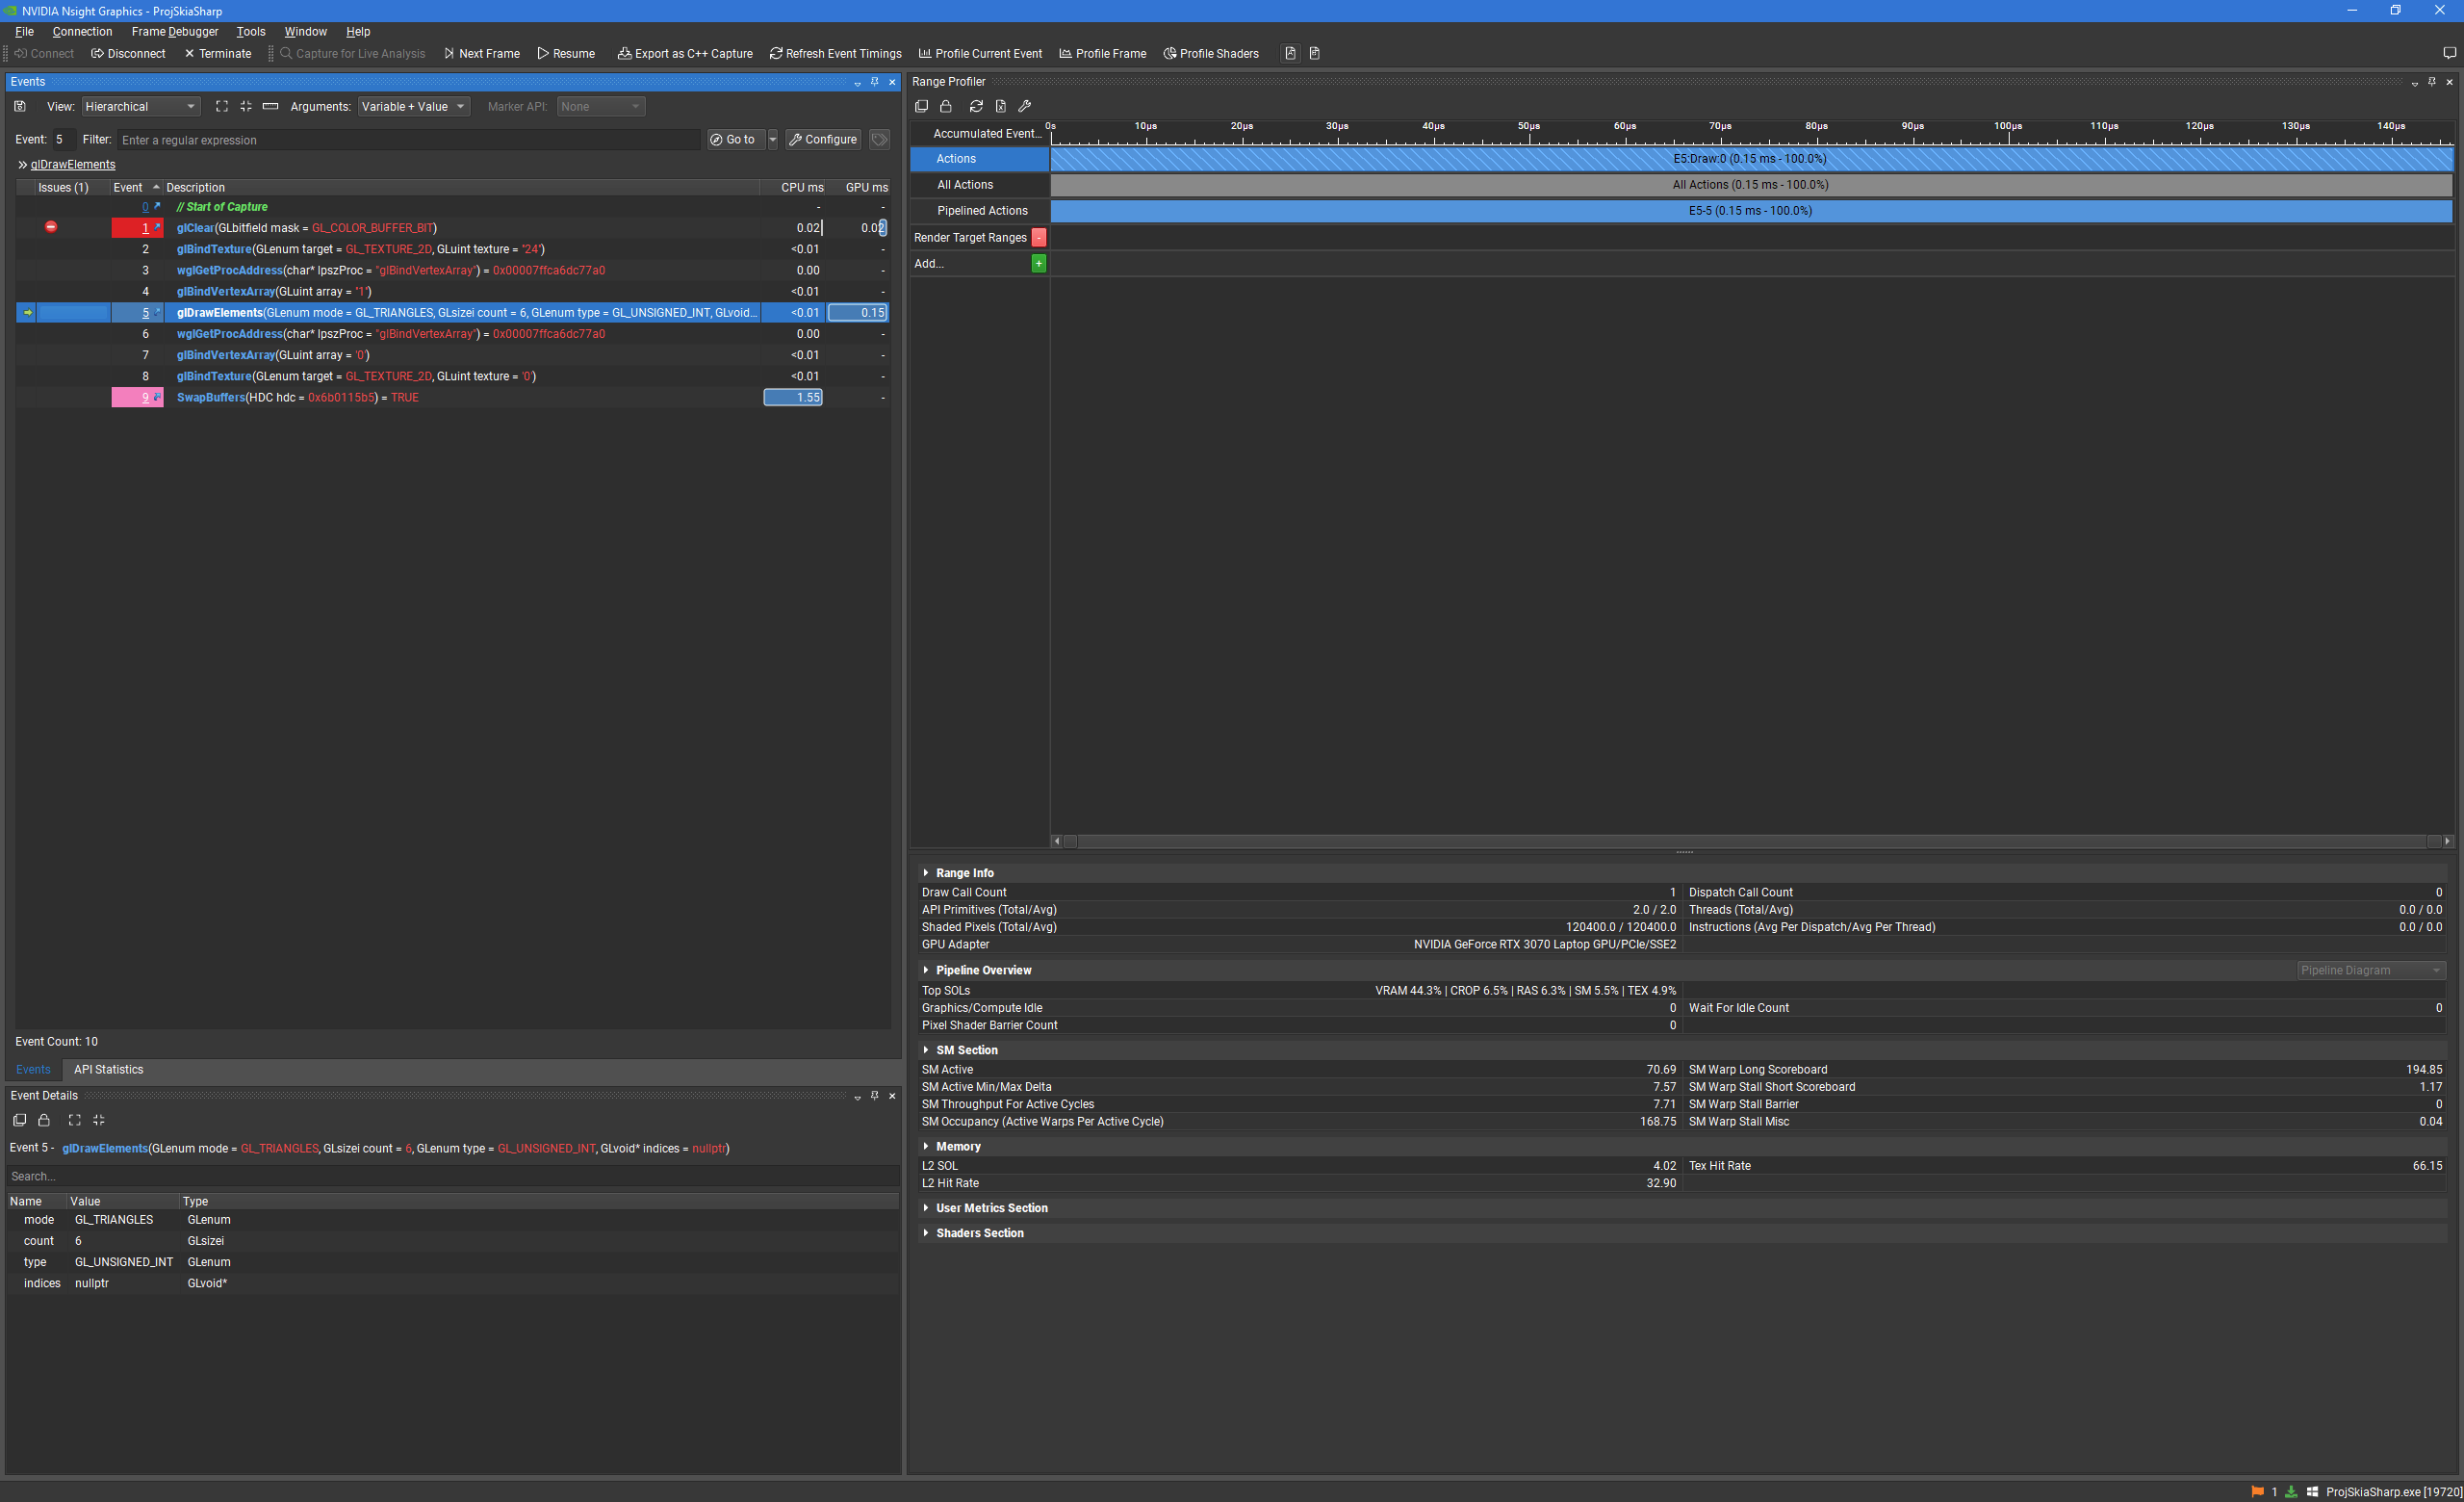Collapse the Range Info section
Viewport: 2464px width, 1502px height.
[x=926, y=873]
